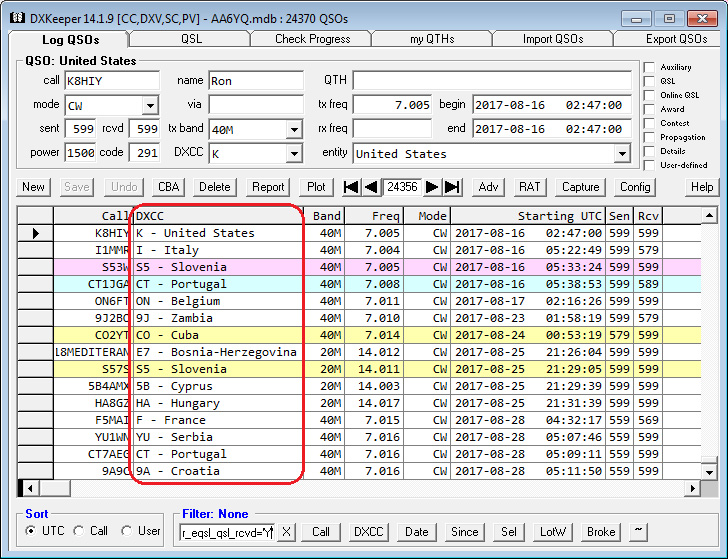Click the horizontal scroll right arrow
This screenshot has width=728, height=559.
pos(693,488)
